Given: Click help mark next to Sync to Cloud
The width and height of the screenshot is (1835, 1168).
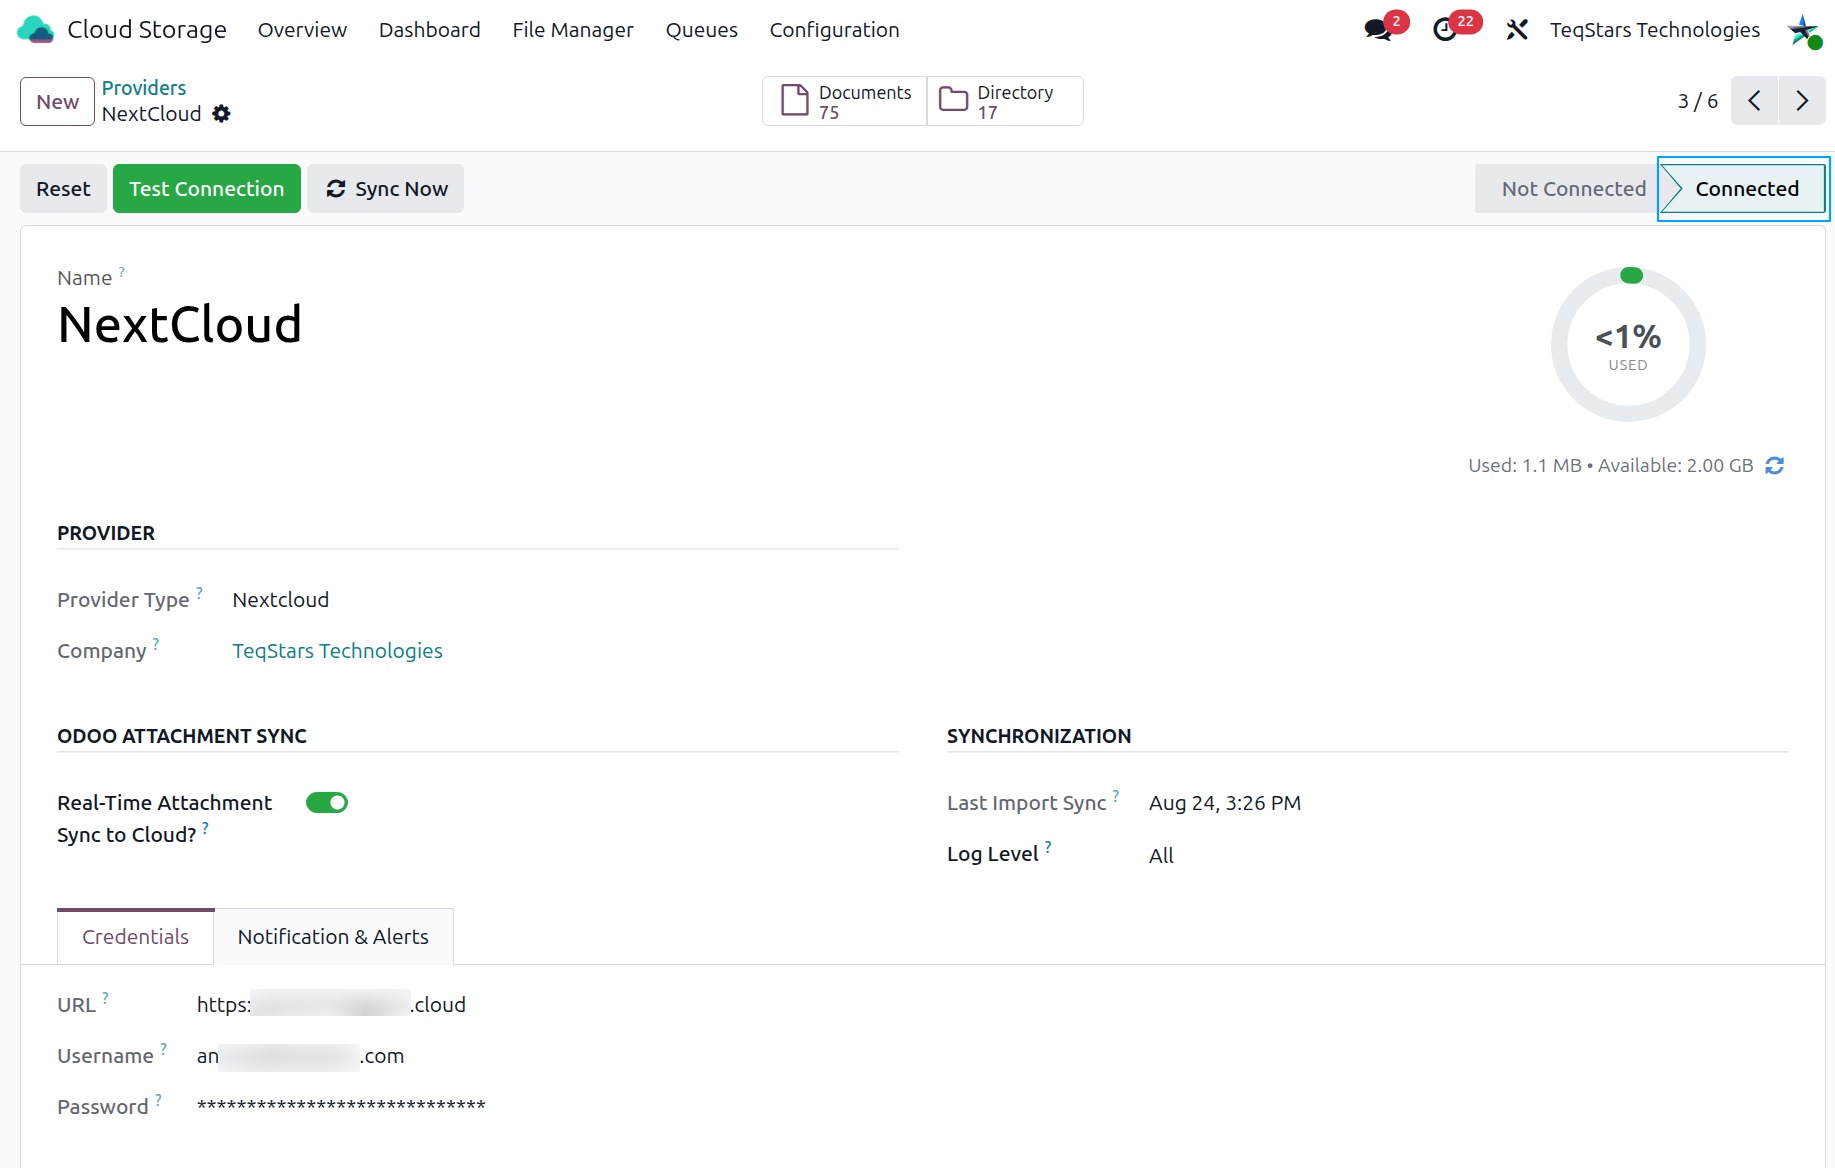Looking at the screenshot, I should click(205, 828).
